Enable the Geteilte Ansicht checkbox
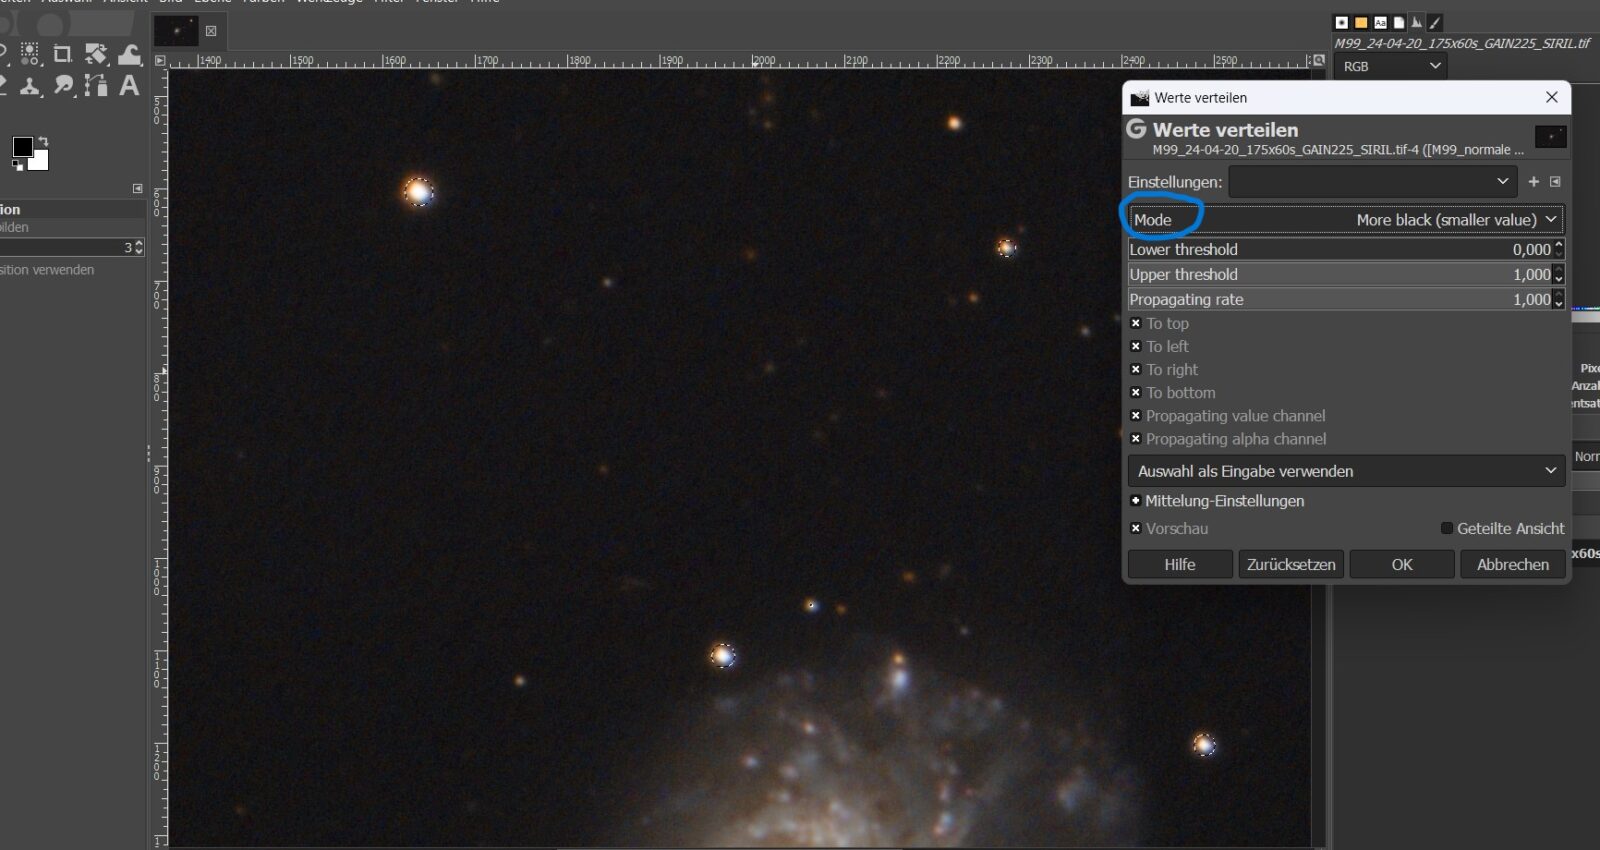The width and height of the screenshot is (1600, 850). (1446, 528)
